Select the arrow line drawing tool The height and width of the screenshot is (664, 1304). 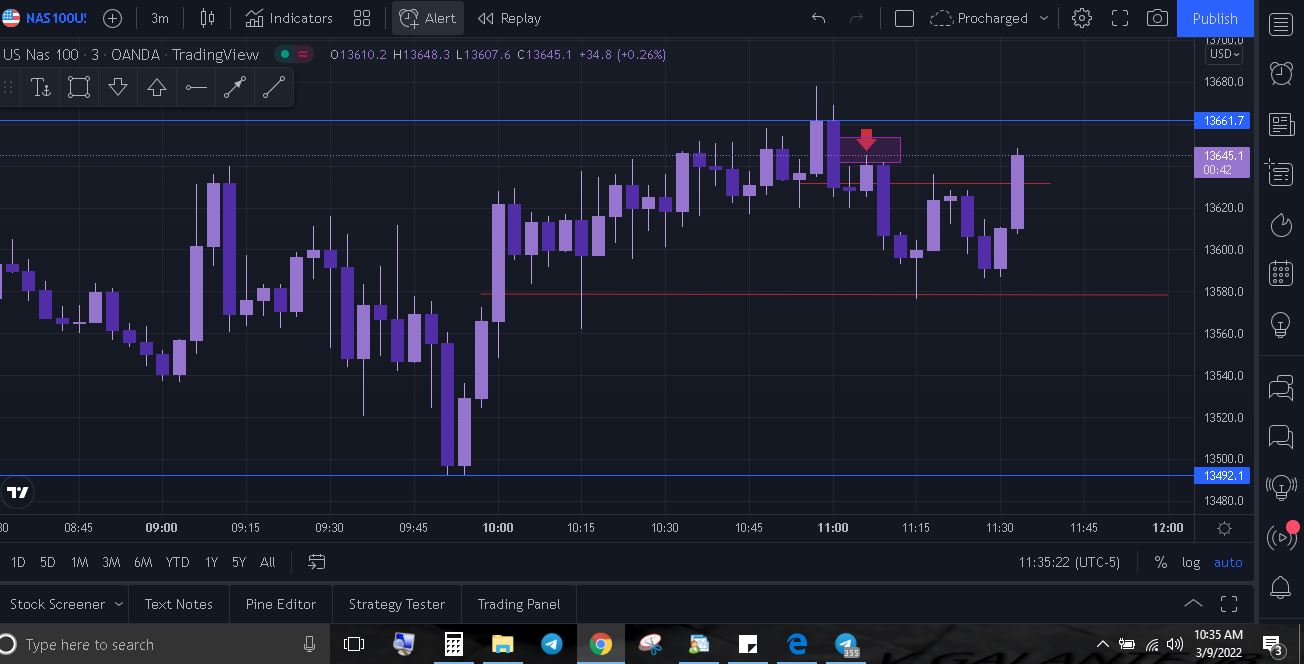235,88
